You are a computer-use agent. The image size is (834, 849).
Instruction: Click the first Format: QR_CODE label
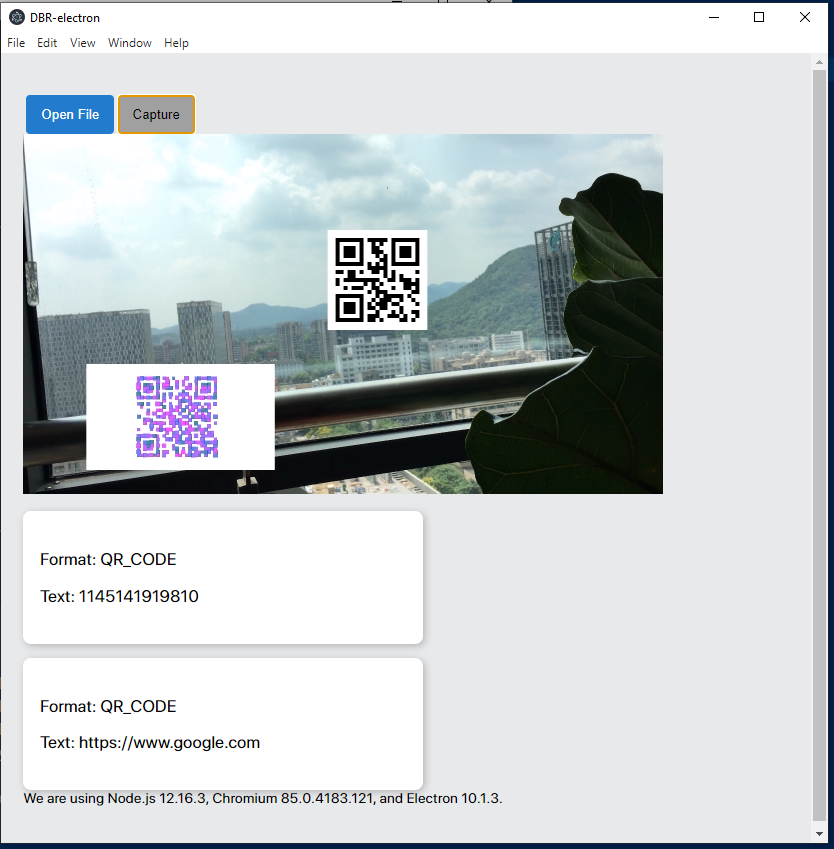tap(108, 560)
